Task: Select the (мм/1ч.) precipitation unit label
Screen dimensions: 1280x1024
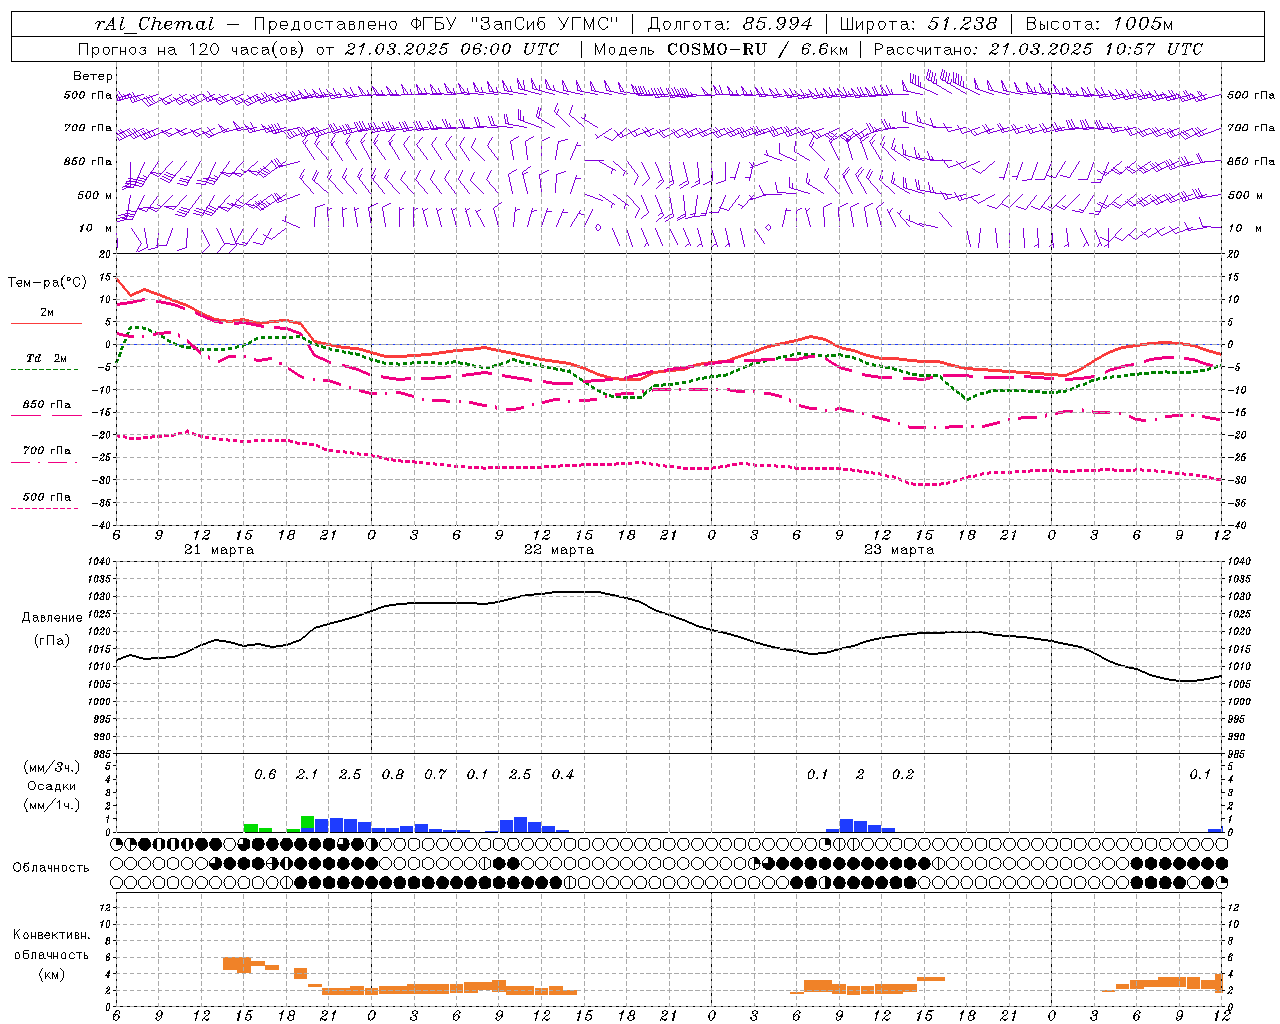Action: (x=51, y=805)
